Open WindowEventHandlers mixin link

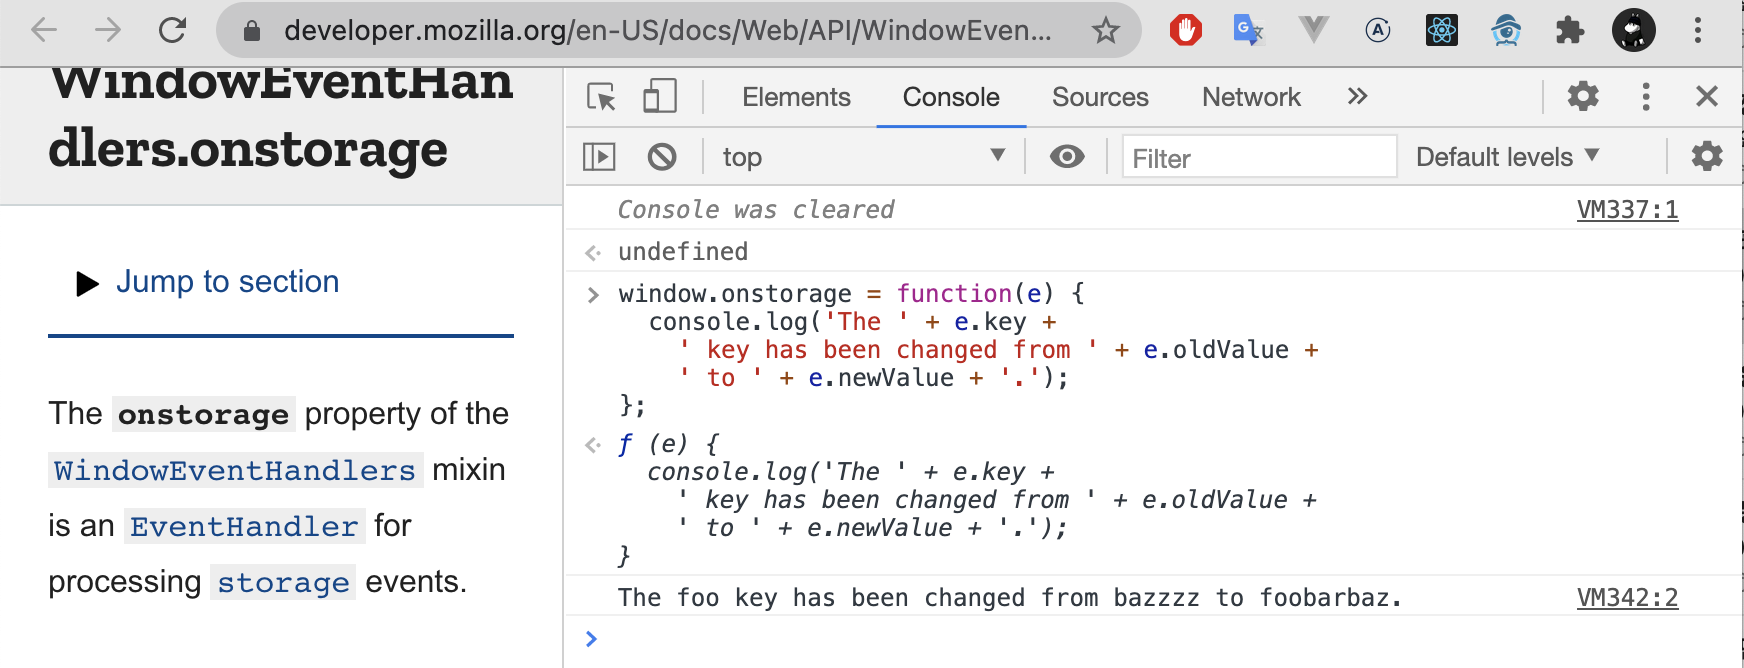click(235, 470)
